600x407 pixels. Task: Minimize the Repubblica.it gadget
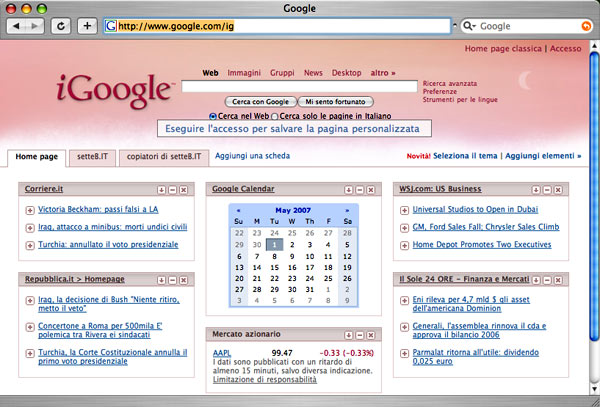click(x=173, y=280)
